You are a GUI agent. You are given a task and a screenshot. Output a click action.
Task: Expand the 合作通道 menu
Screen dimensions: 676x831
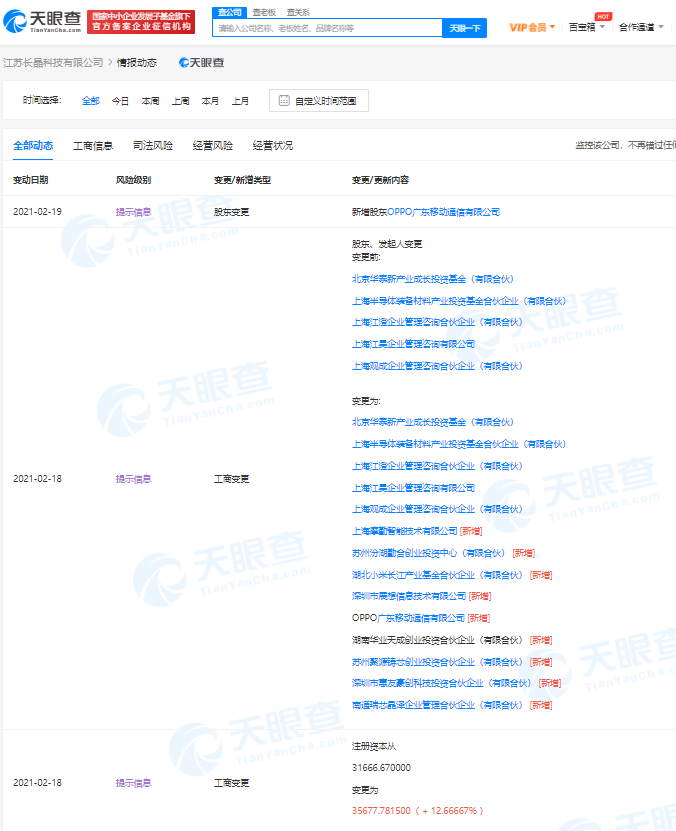(640, 27)
